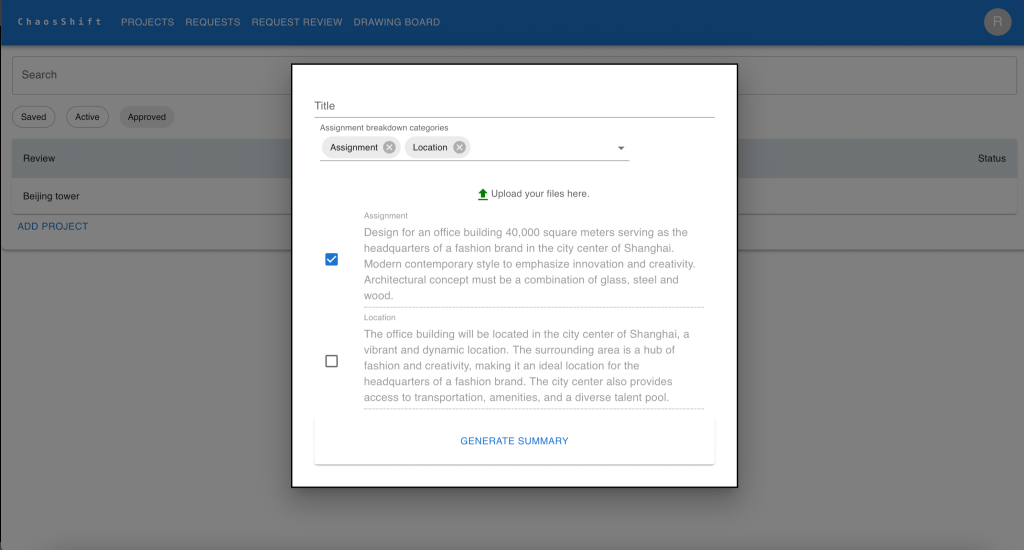Screen dimensions: 1024x550
Task: Remove the Location chip via its X icon
Action: [x=459, y=147]
